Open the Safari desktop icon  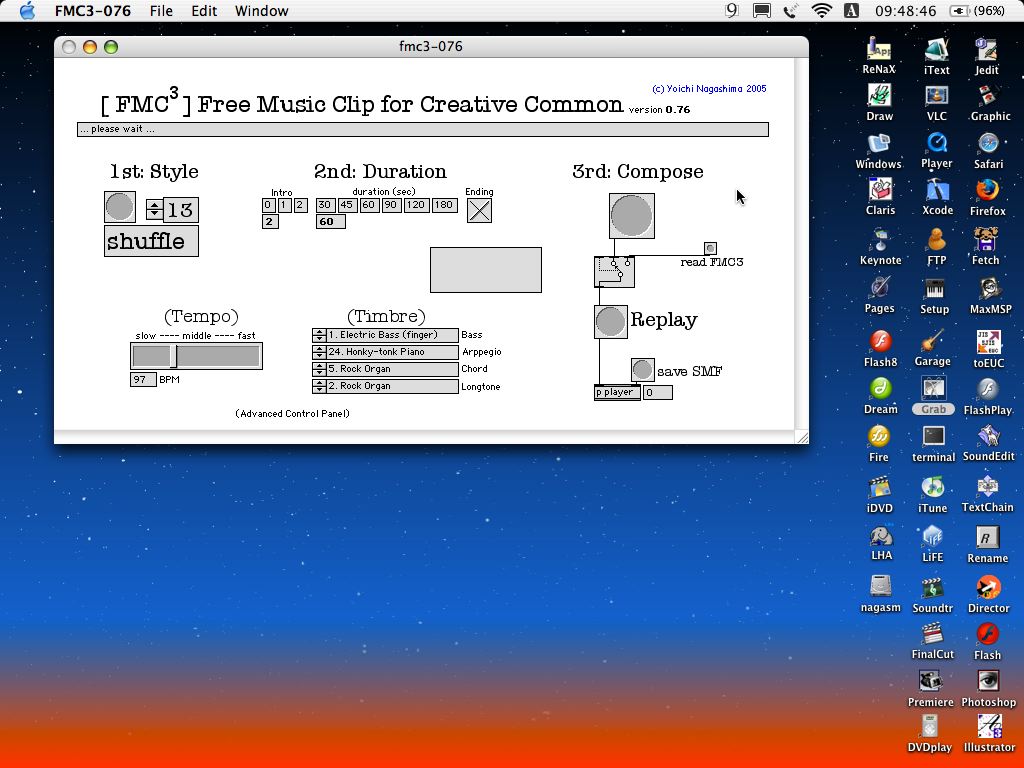coord(988,151)
